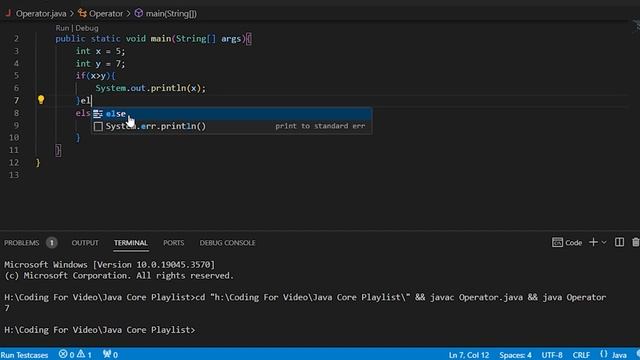Create a new terminal with the plus icon

pyautogui.click(x=593, y=242)
